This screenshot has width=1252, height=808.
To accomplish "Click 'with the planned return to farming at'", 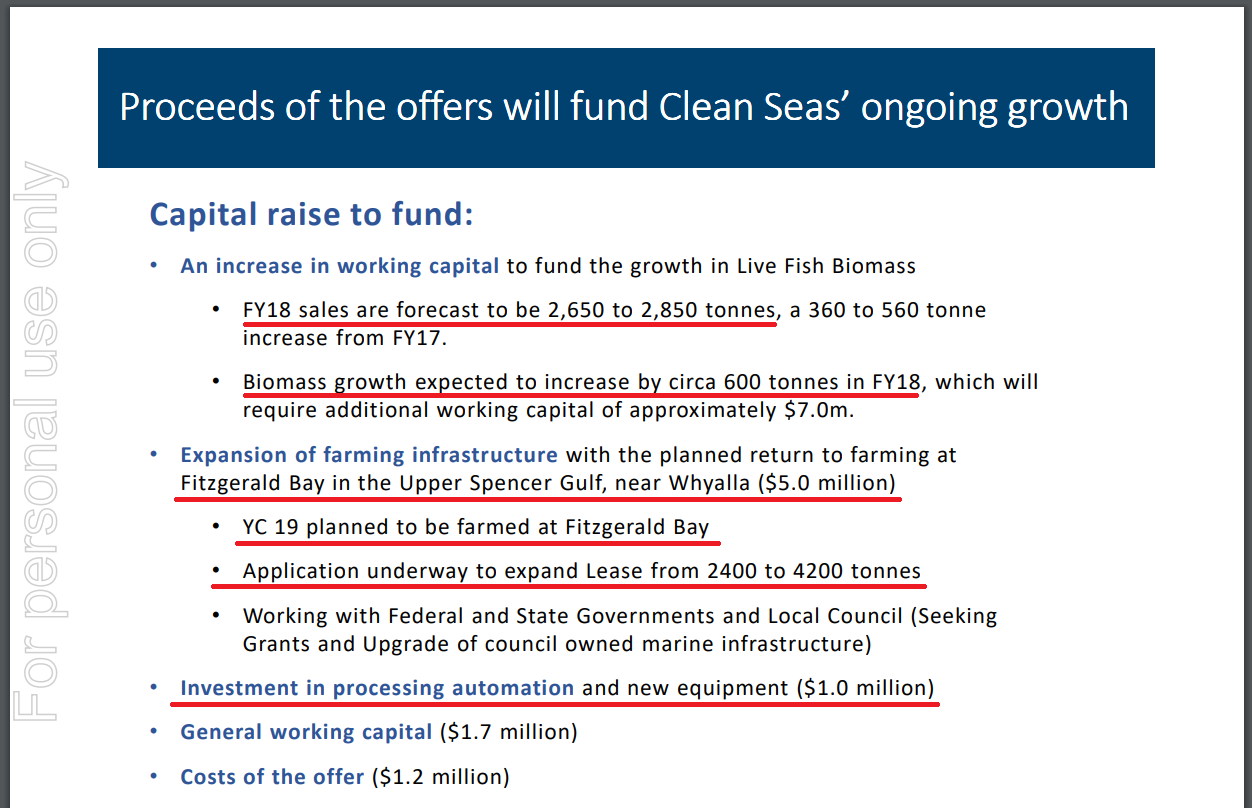I will (761, 455).
